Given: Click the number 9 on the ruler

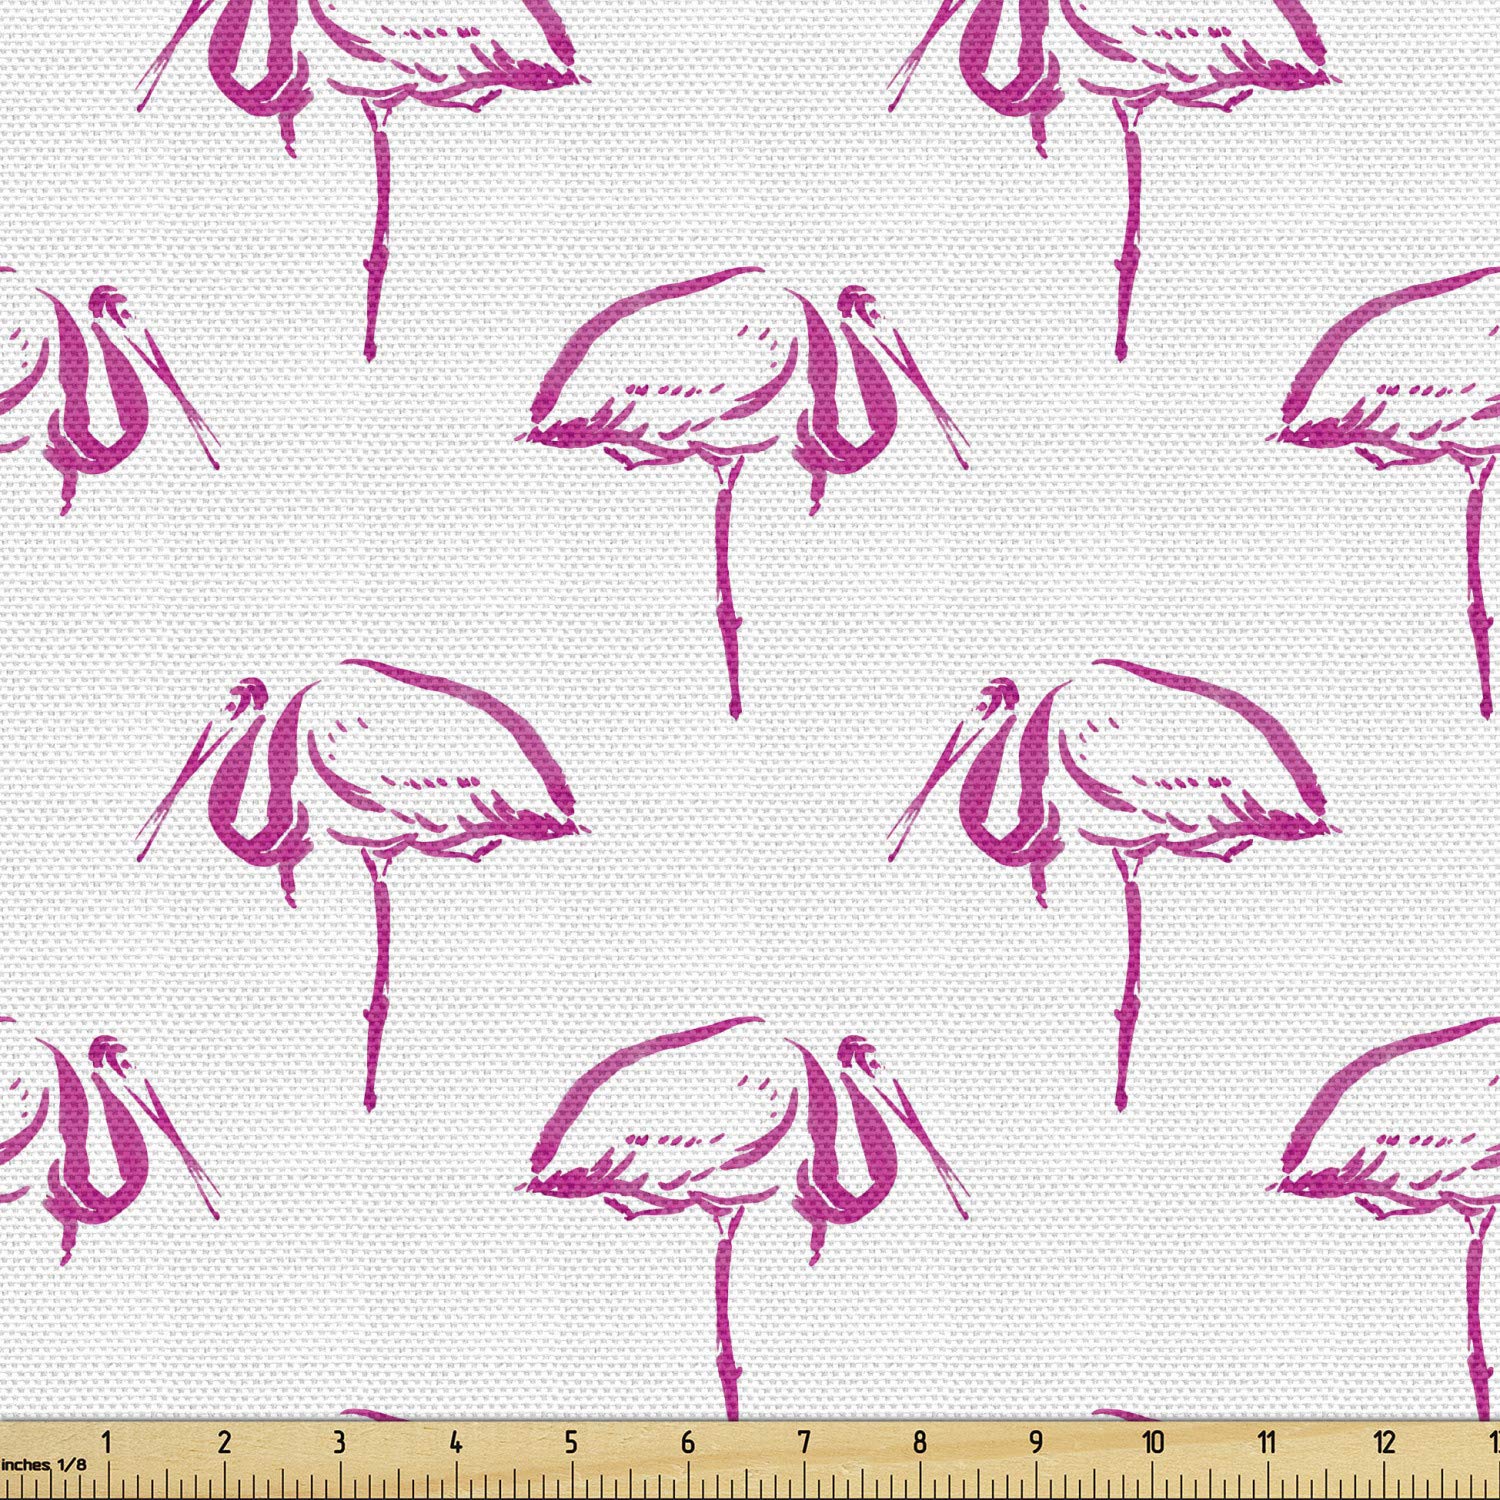Looking at the screenshot, I should click(1035, 1444).
